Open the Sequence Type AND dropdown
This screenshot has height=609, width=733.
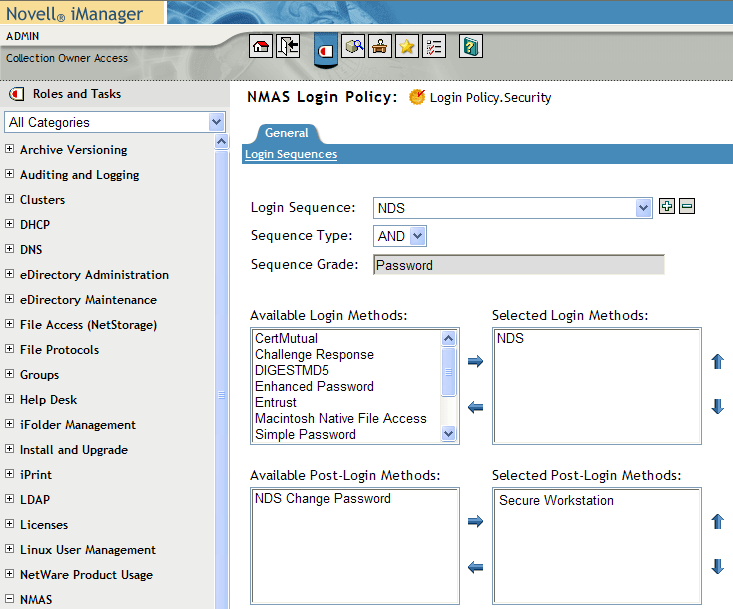point(400,236)
